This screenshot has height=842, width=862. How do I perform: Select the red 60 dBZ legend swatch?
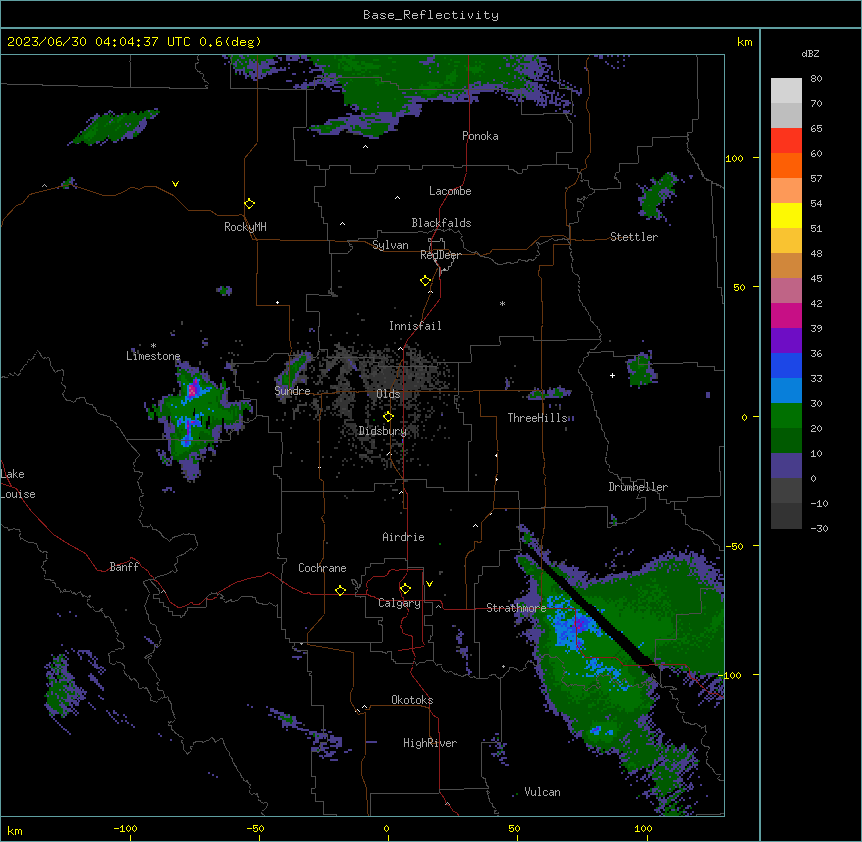(786, 141)
